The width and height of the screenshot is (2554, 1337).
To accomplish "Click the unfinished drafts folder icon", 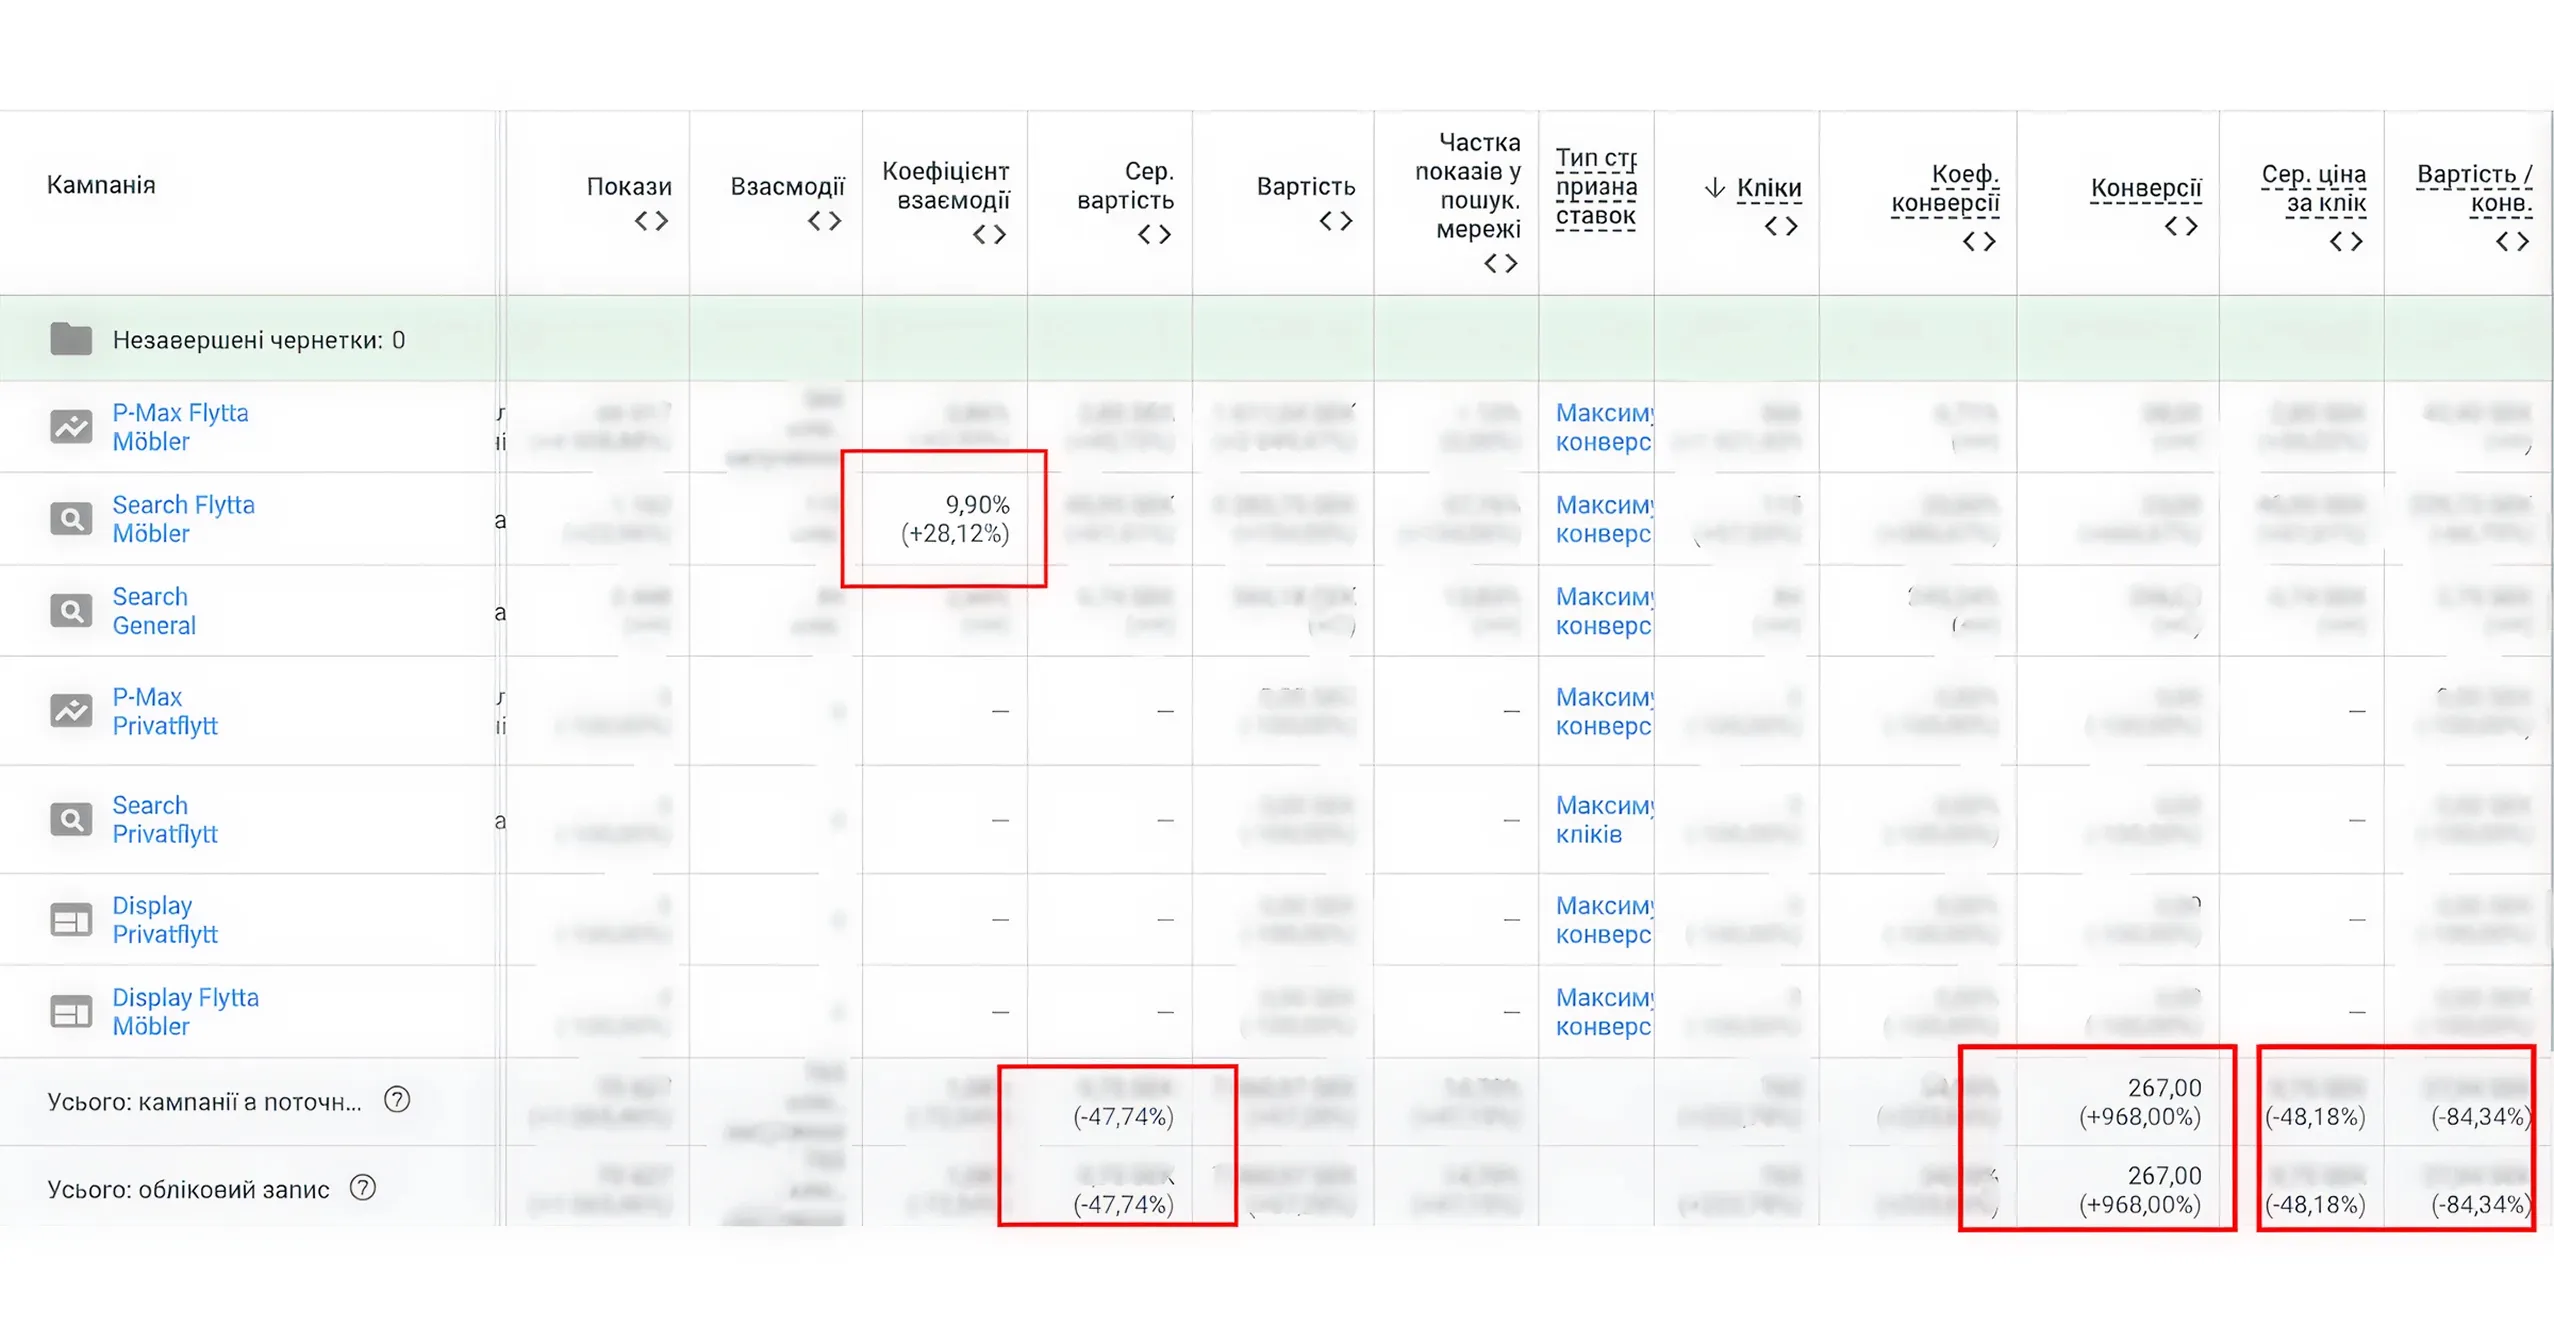I will pos(71,340).
